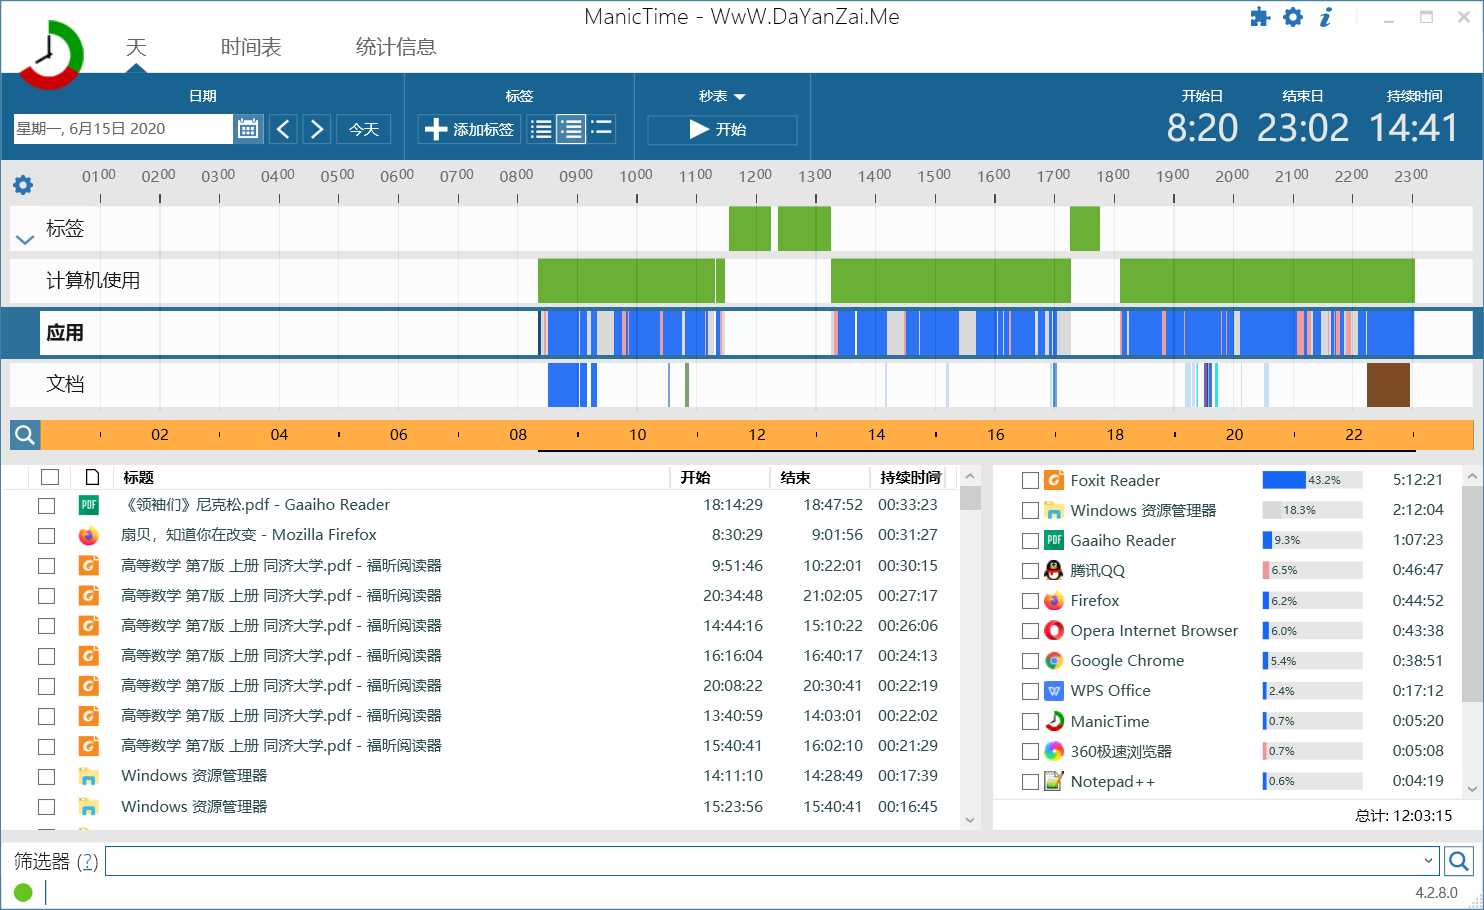The image size is (1484, 910).
Task: Go to previous day arrow
Action: click(x=283, y=129)
